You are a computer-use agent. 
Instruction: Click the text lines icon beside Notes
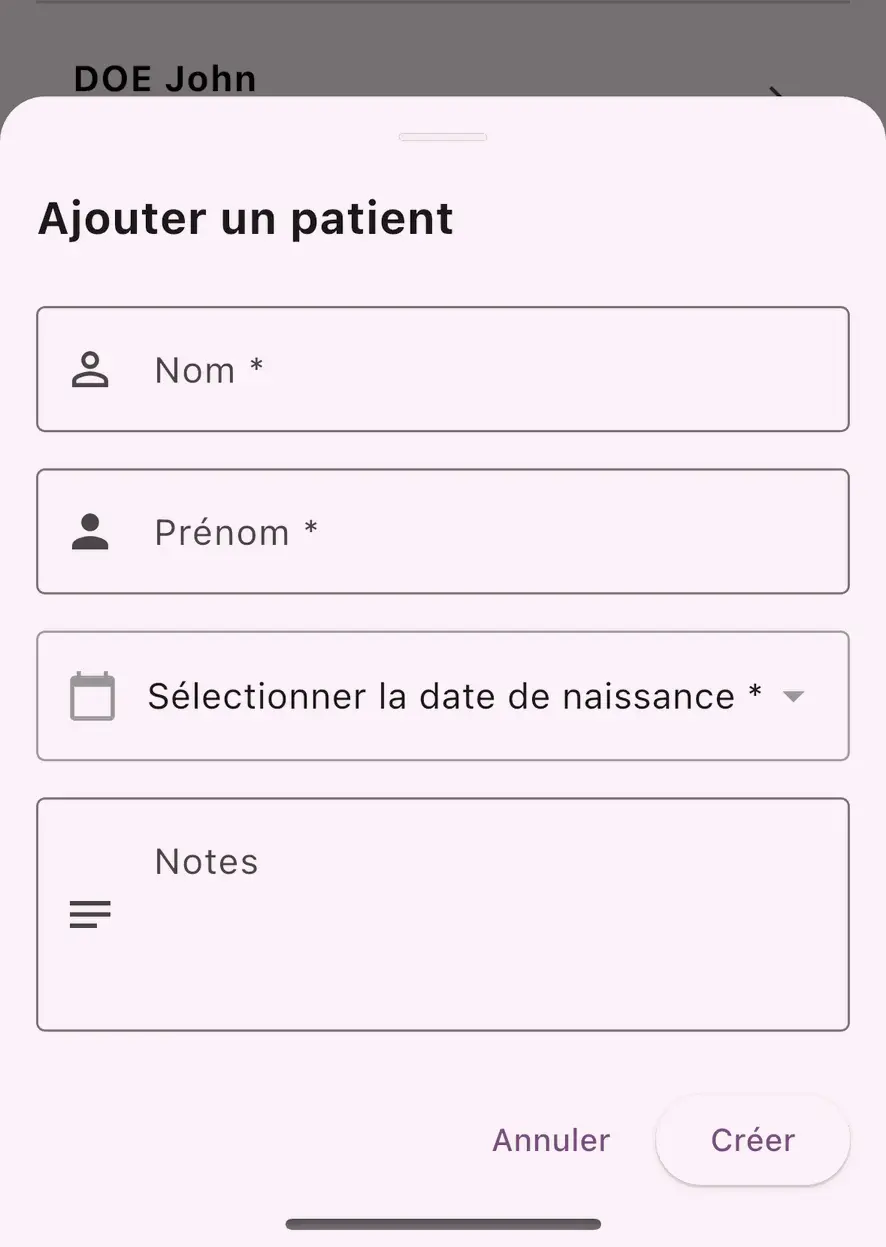90,914
